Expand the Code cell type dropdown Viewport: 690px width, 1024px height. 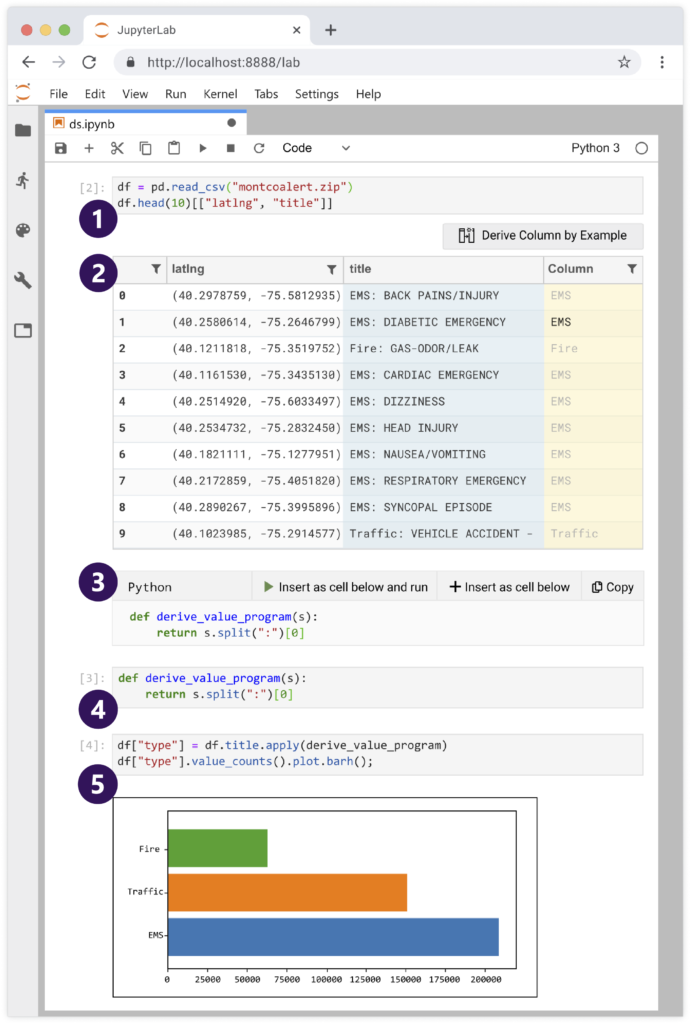[316, 148]
